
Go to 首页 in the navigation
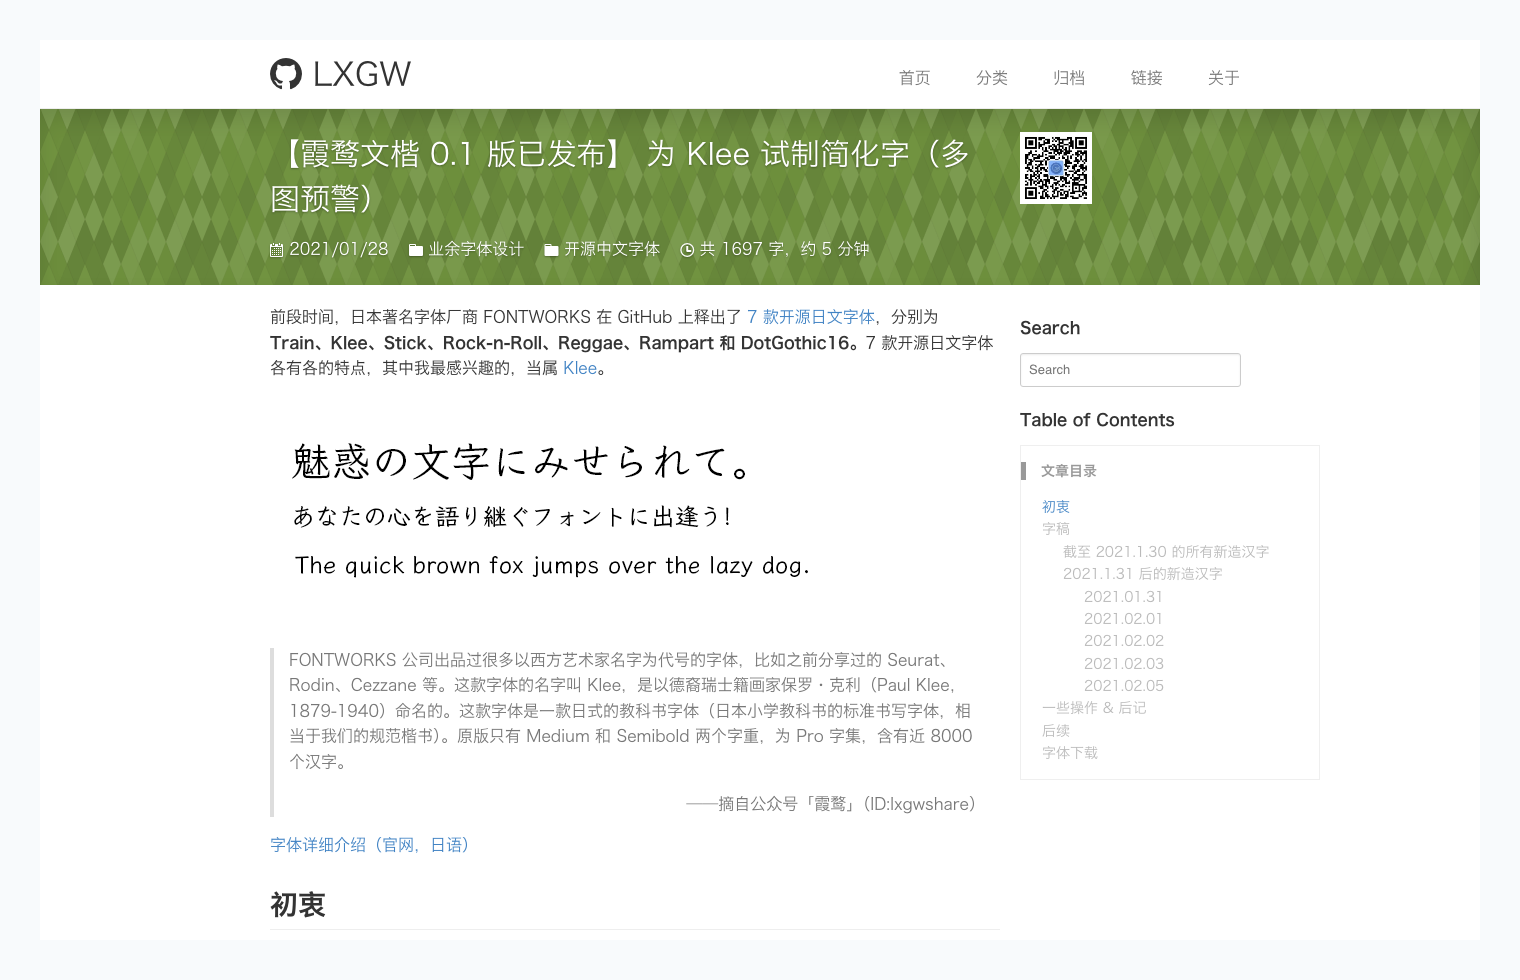pyautogui.click(x=914, y=78)
